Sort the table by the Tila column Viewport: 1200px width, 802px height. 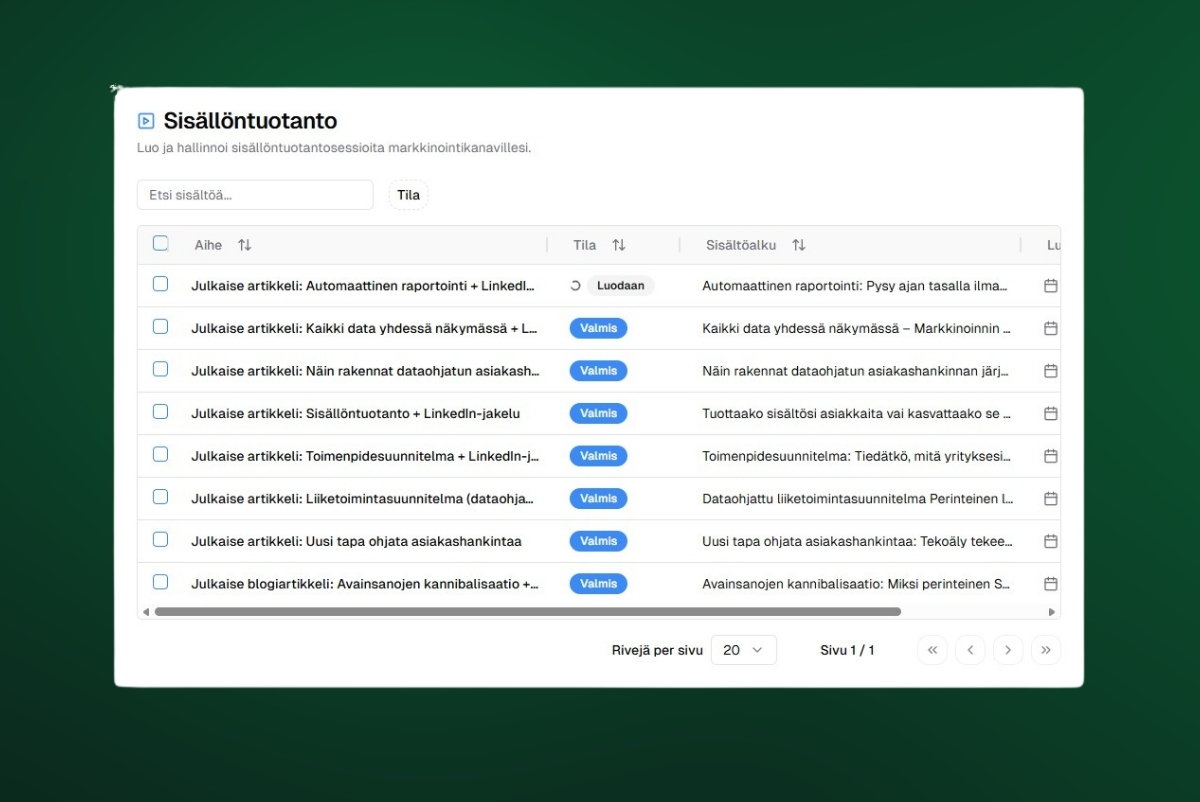click(618, 244)
